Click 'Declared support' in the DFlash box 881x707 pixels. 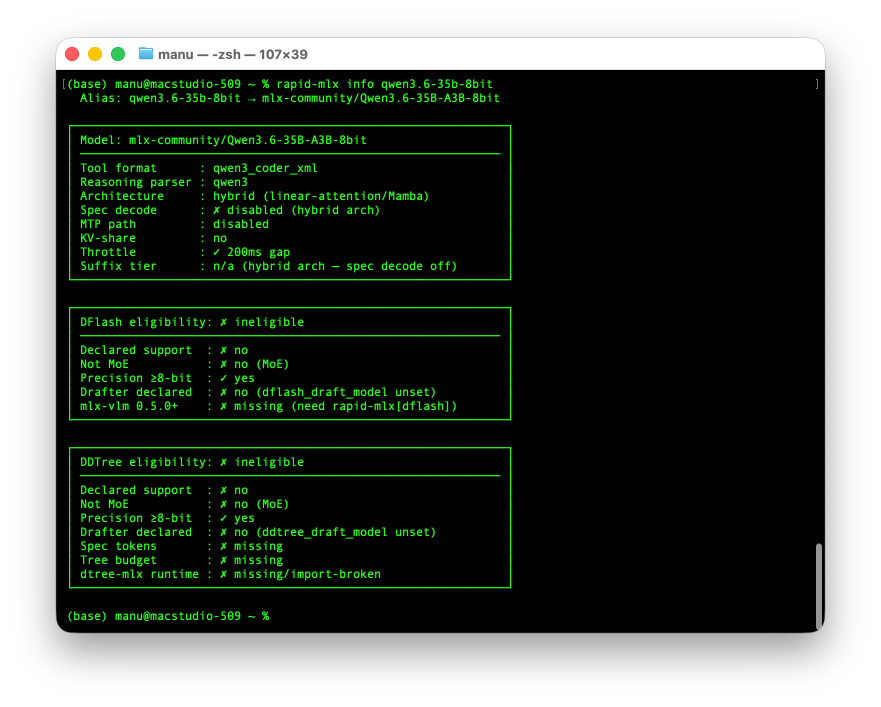(x=135, y=350)
